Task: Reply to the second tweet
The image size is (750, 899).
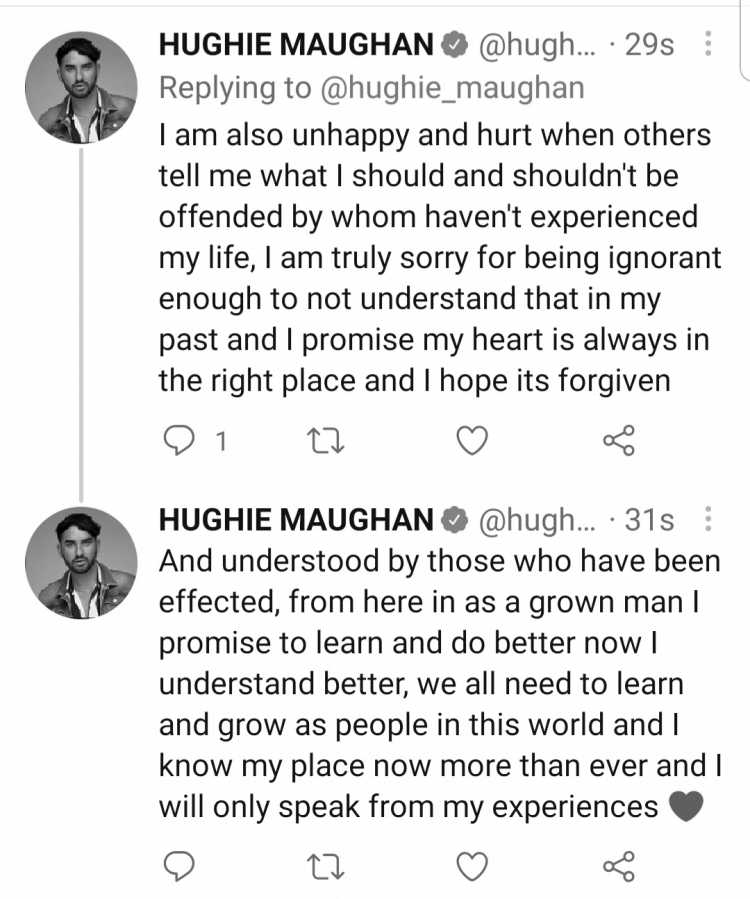Action: (x=178, y=866)
